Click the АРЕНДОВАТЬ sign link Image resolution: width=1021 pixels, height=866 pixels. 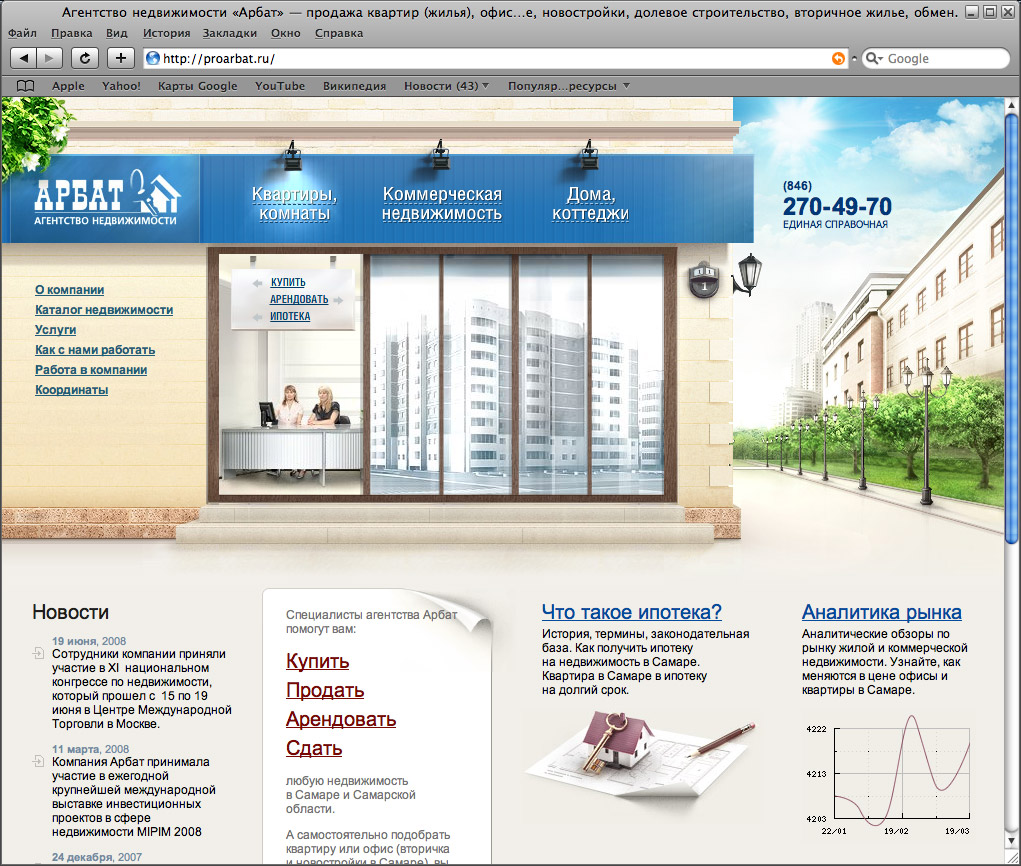(299, 299)
